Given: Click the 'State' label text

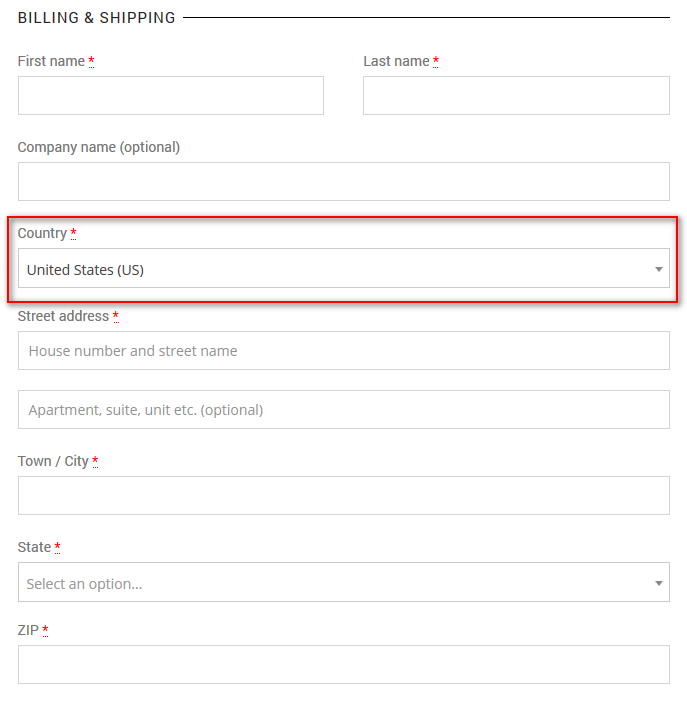Looking at the screenshot, I should (34, 547).
